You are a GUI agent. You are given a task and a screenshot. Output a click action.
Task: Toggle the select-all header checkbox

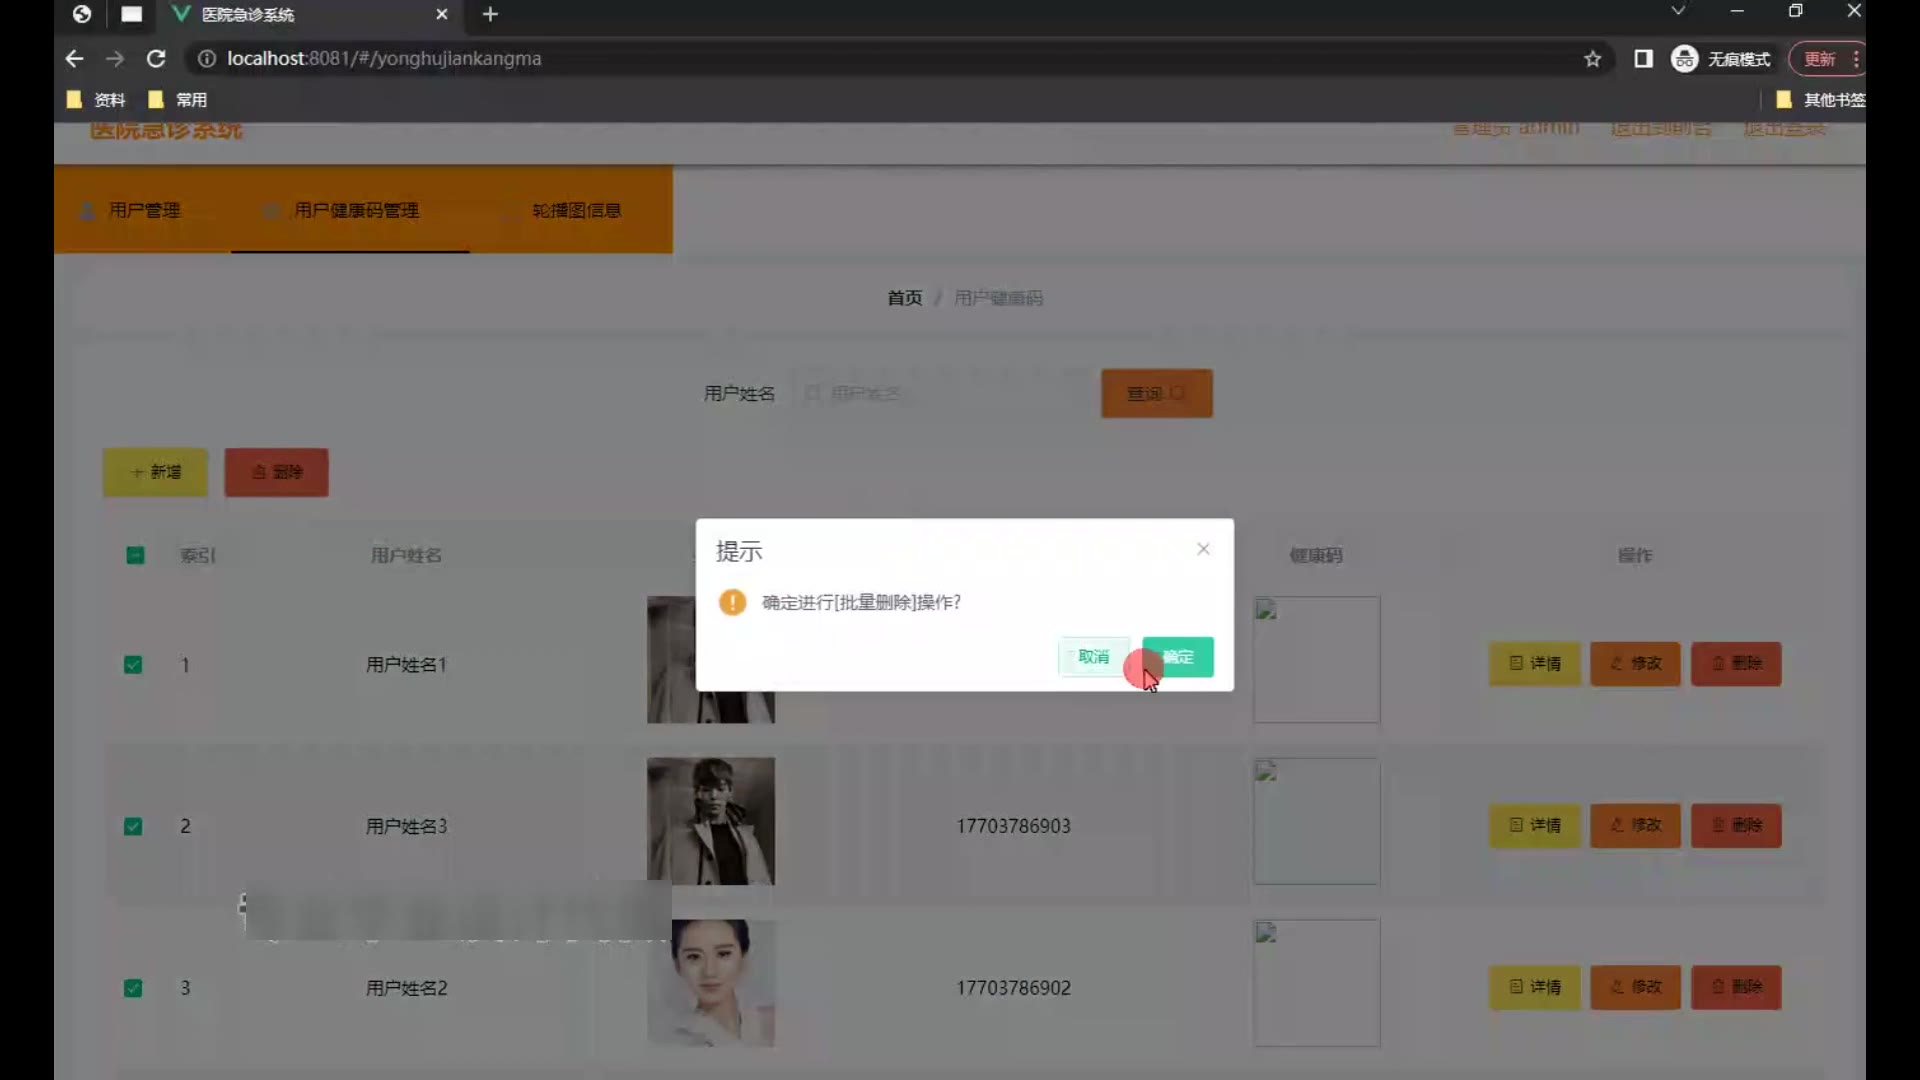click(x=135, y=555)
